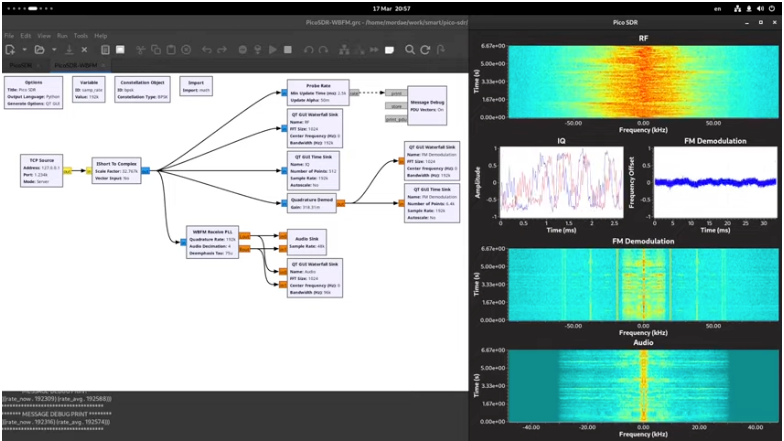Delete selected block with circled X icon
Screen dimensions: 784x441
pyautogui.click(x=186, y=50)
